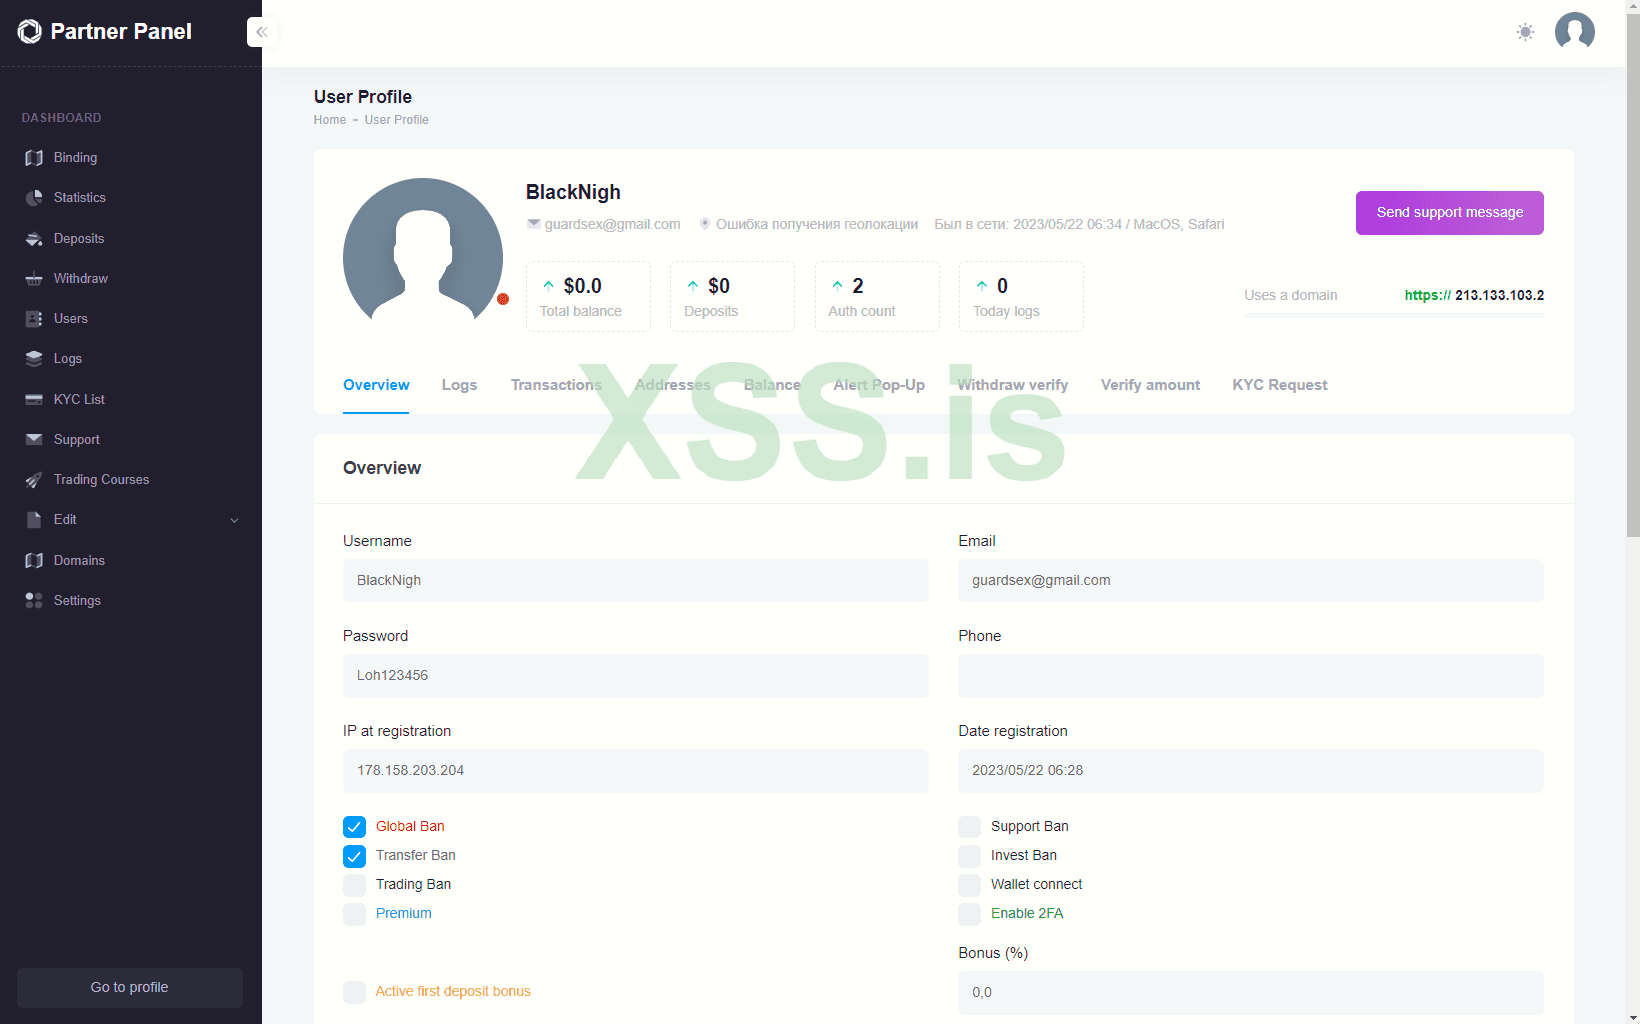The image size is (1640, 1024).
Task: Click the Date registration field
Action: [x=1251, y=771]
